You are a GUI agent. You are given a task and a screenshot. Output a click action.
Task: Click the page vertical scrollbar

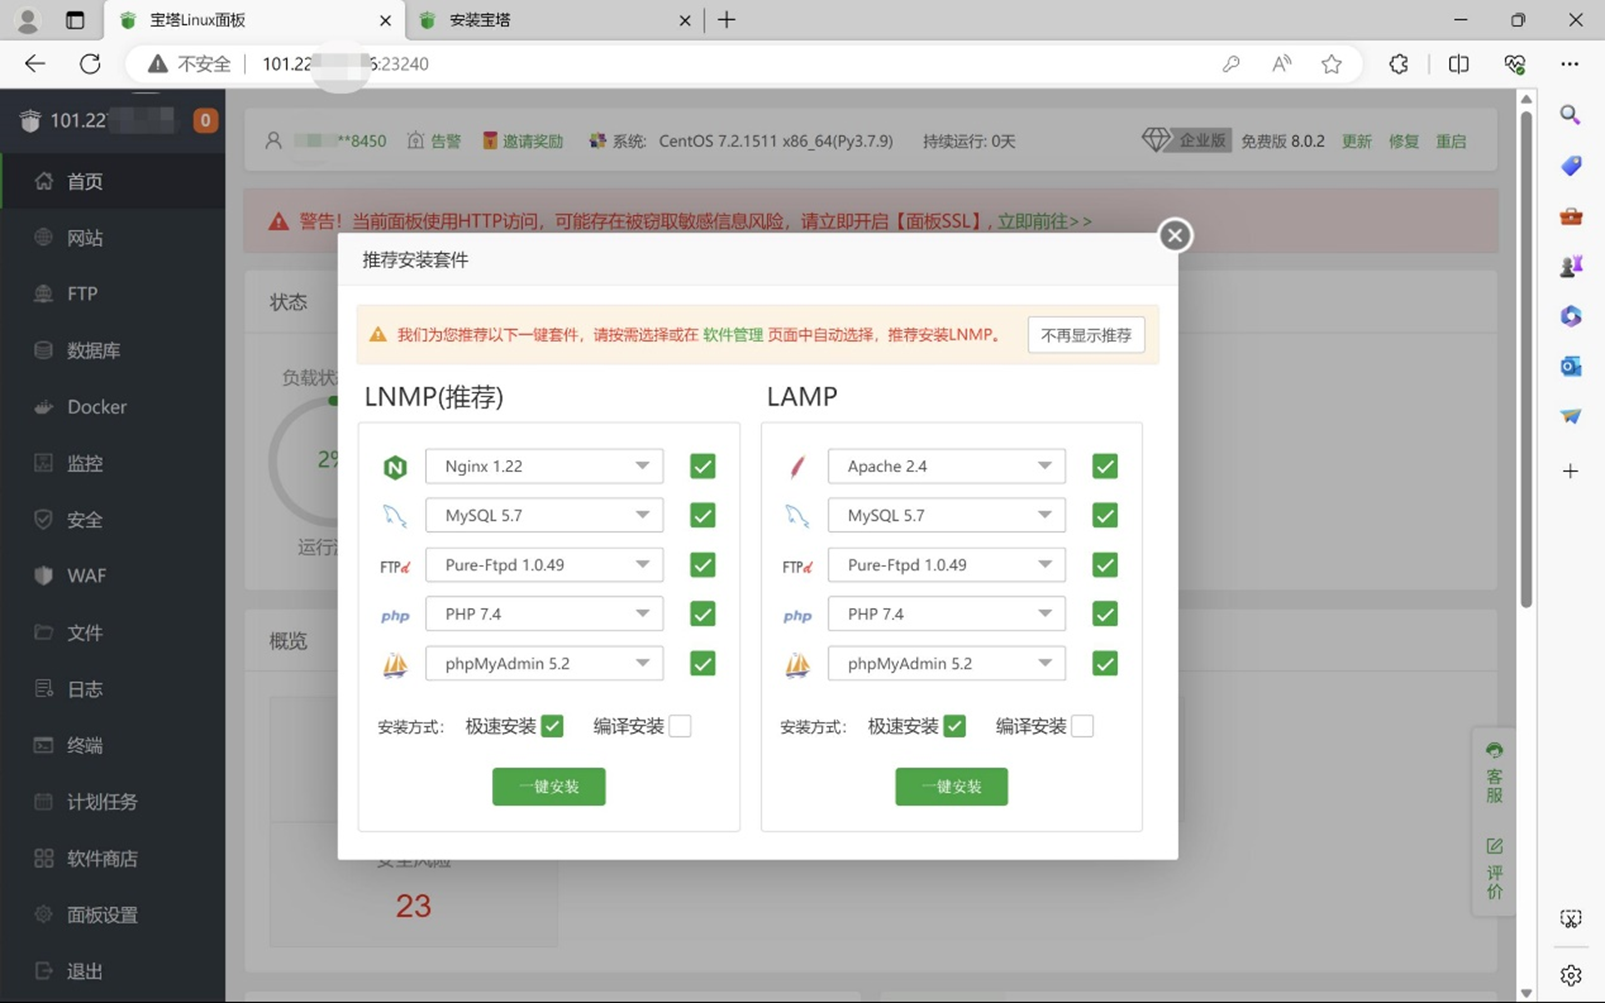coord(1526,360)
